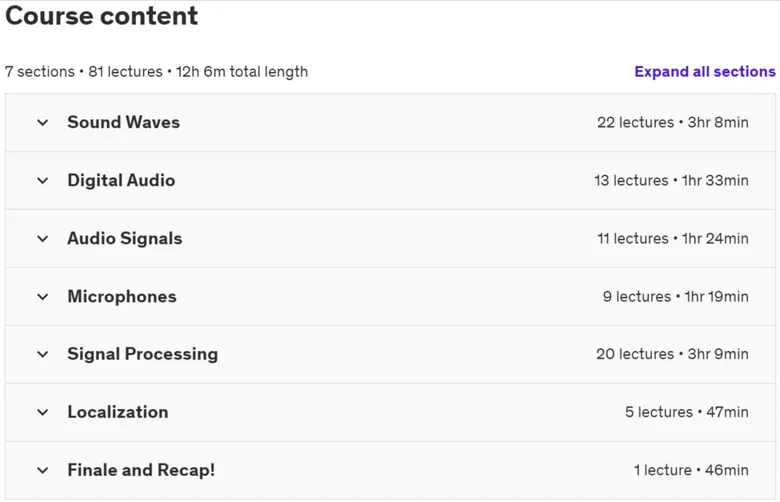Viewport: 780px width, 502px height.
Task: Click the 20 lectures • 3hr 9min label
Action: click(672, 354)
